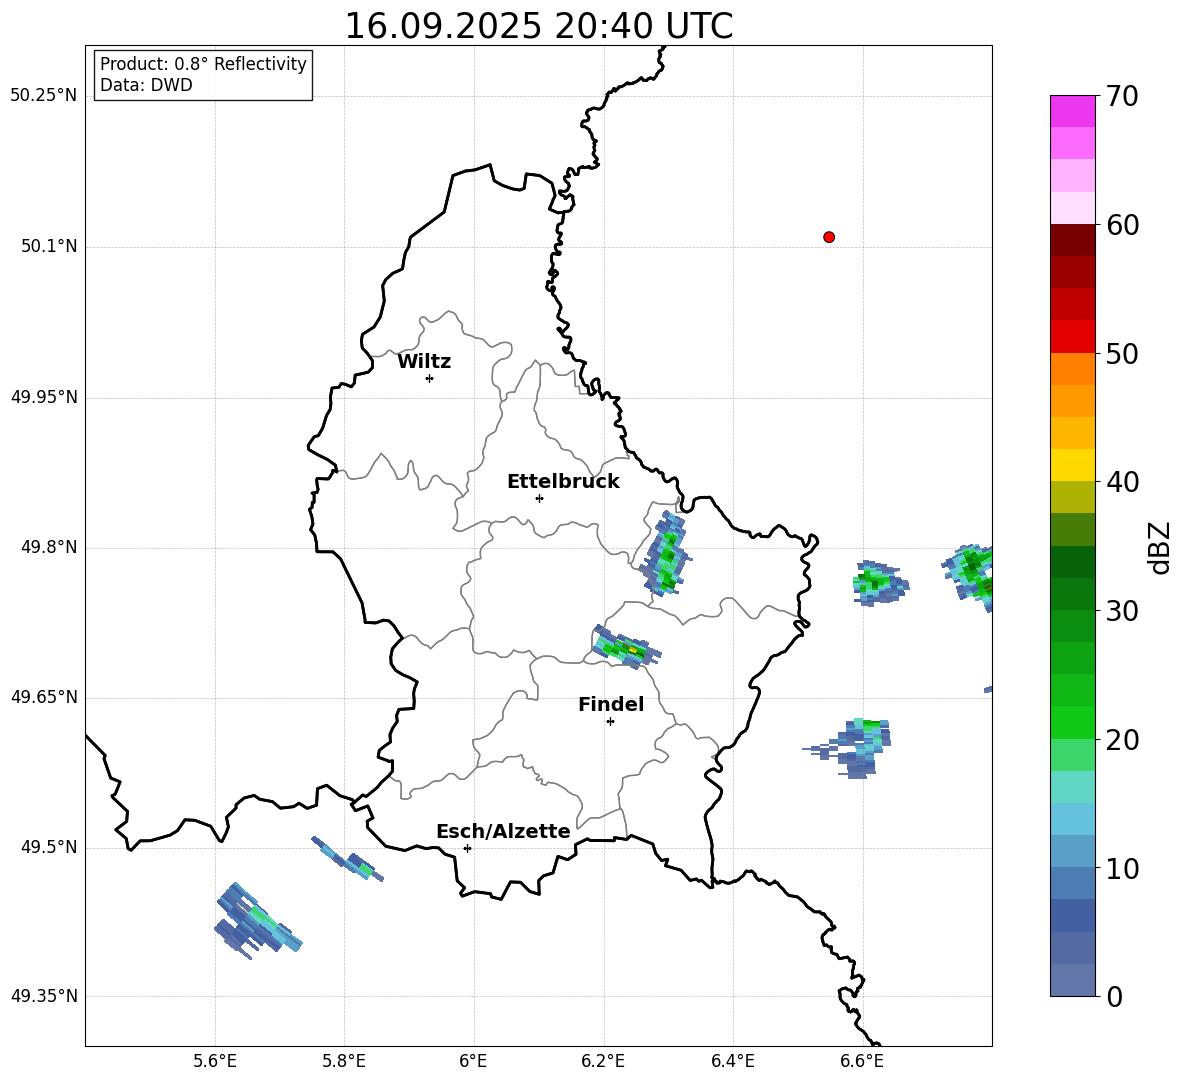Click the colorbar tick label 40
Viewport: 1184px width, 1081px height.
(x=1122, y=482)
